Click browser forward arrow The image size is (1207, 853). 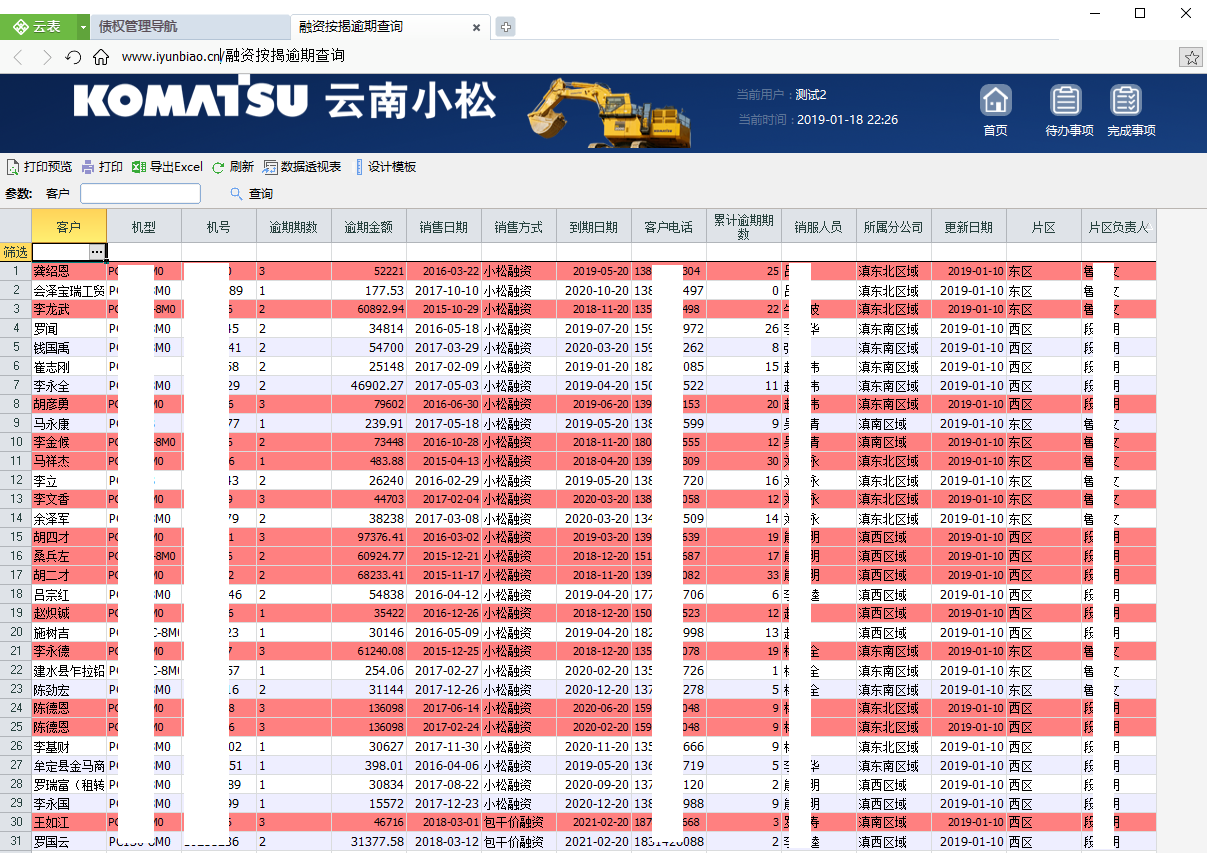pyautogui.click(x=46, y=57)
